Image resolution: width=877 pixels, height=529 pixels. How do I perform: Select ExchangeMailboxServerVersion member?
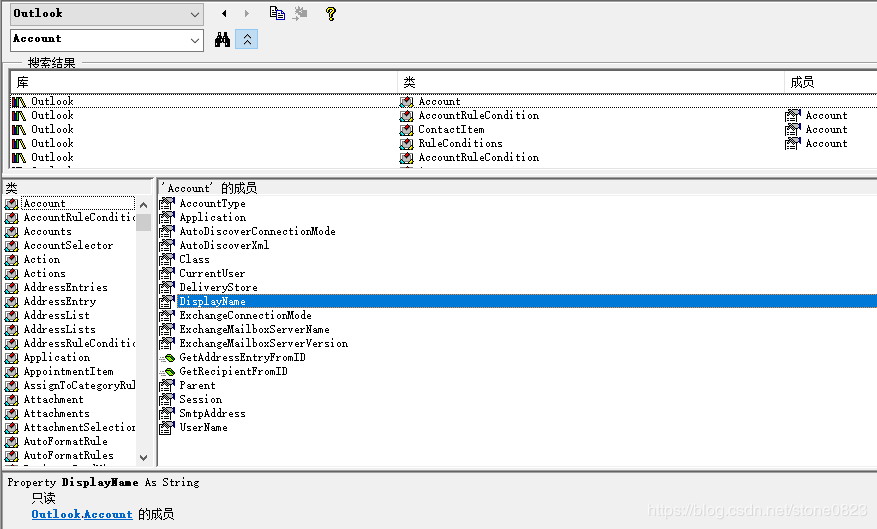tap(263, 343)
